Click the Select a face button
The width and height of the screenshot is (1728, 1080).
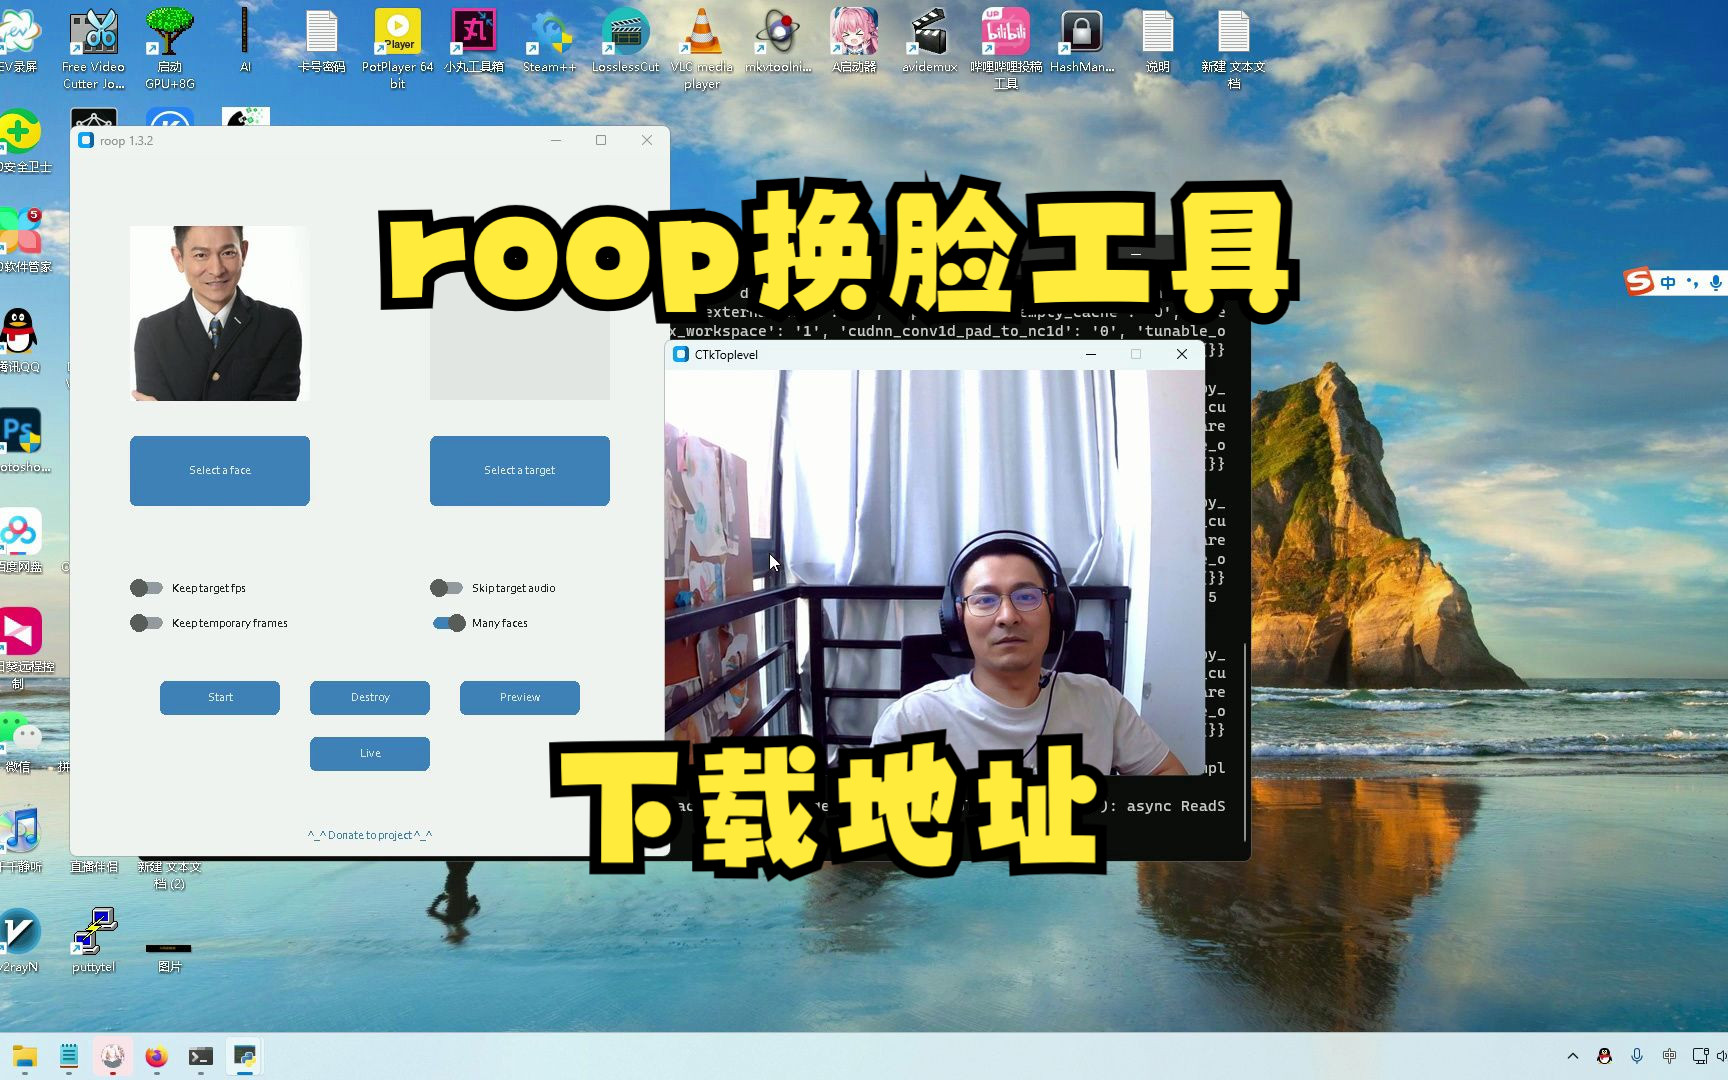click(220, 470)
